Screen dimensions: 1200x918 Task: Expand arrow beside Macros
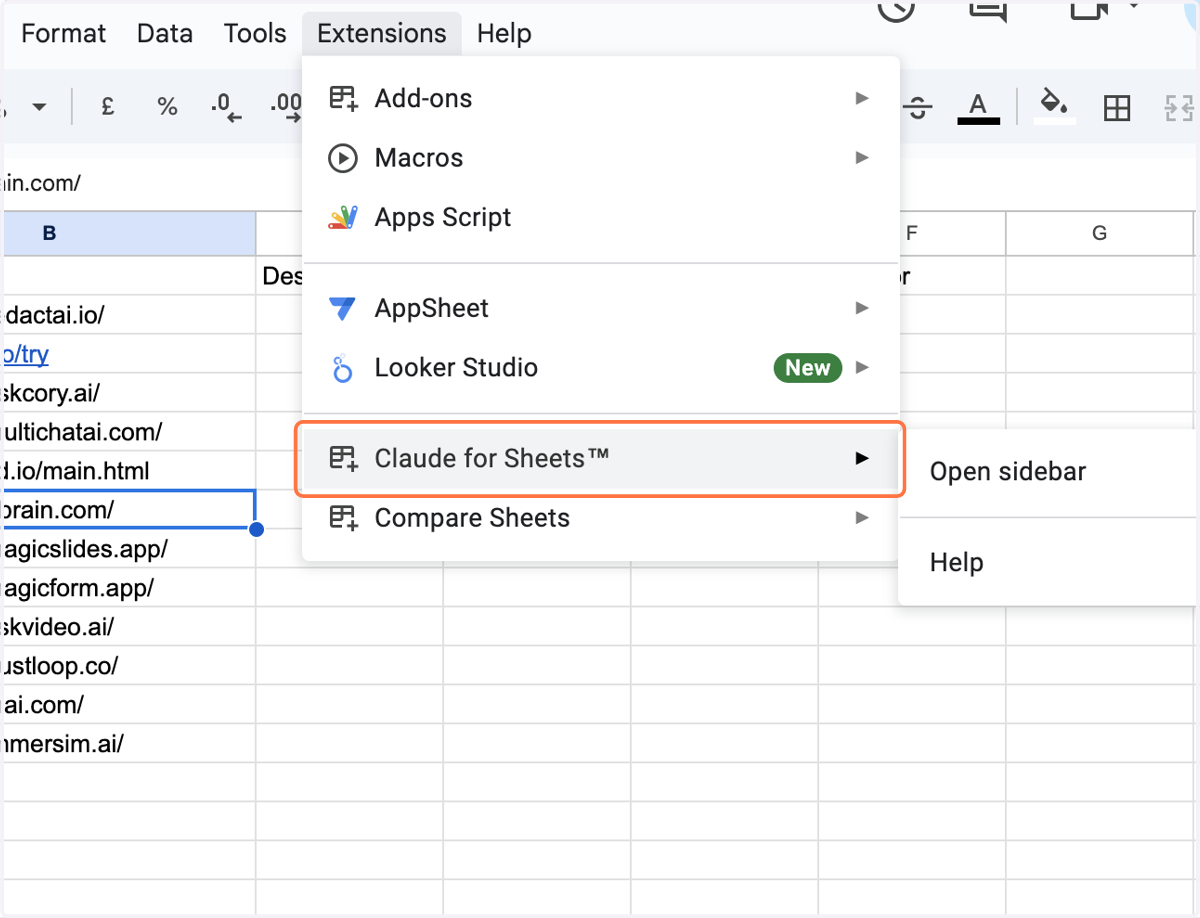click(862, 158)
